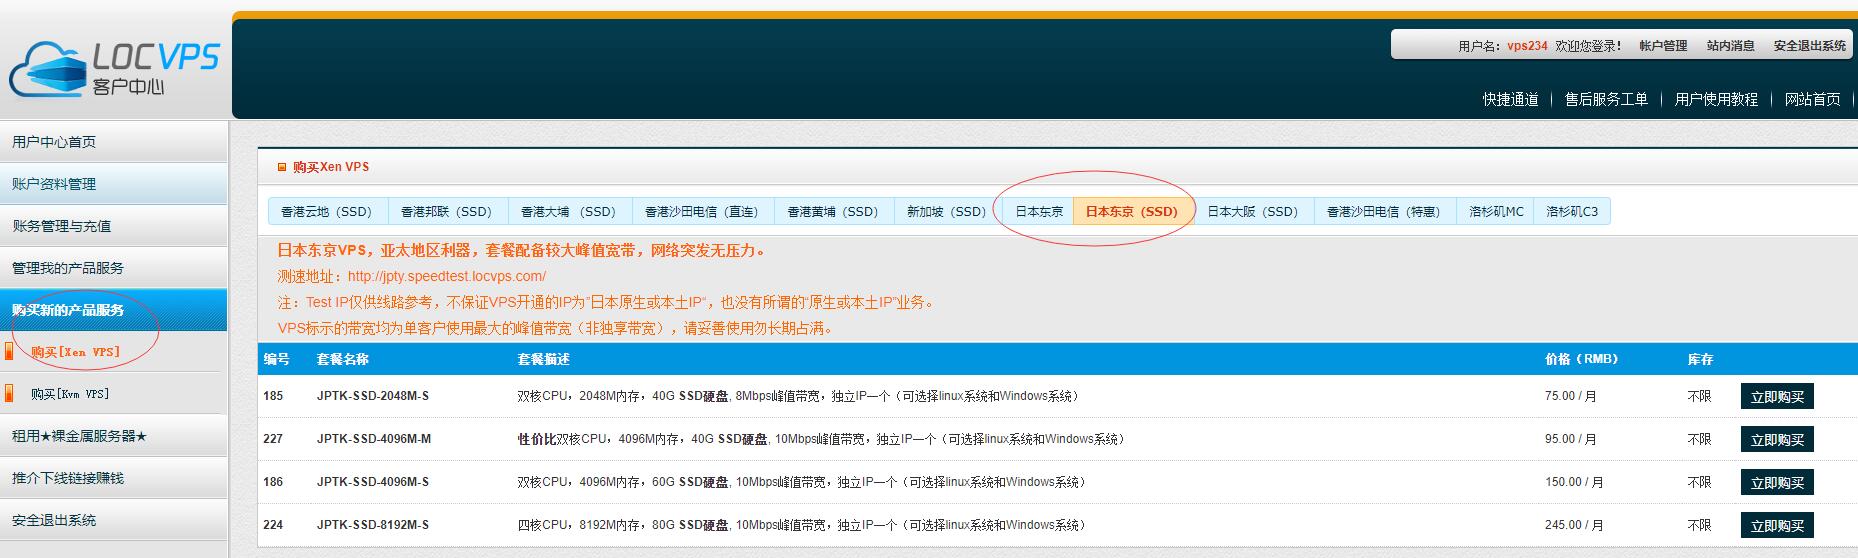This screenshot has height=558, width=1858.
Task: Open 账户资料管理 in the sidebar
Action: [113, 184]
